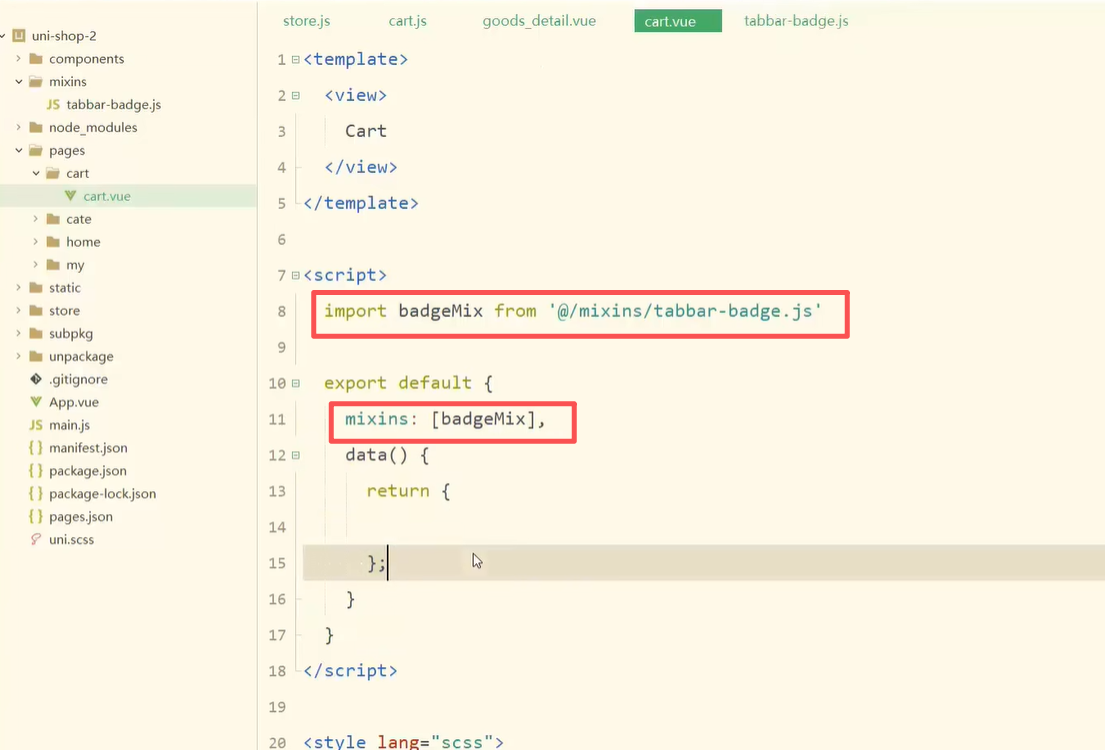Image resolution: width=1105 pixels, height=750 pixels.
Task: Click the braces icon beside package.json
Action: pos(36,471)
